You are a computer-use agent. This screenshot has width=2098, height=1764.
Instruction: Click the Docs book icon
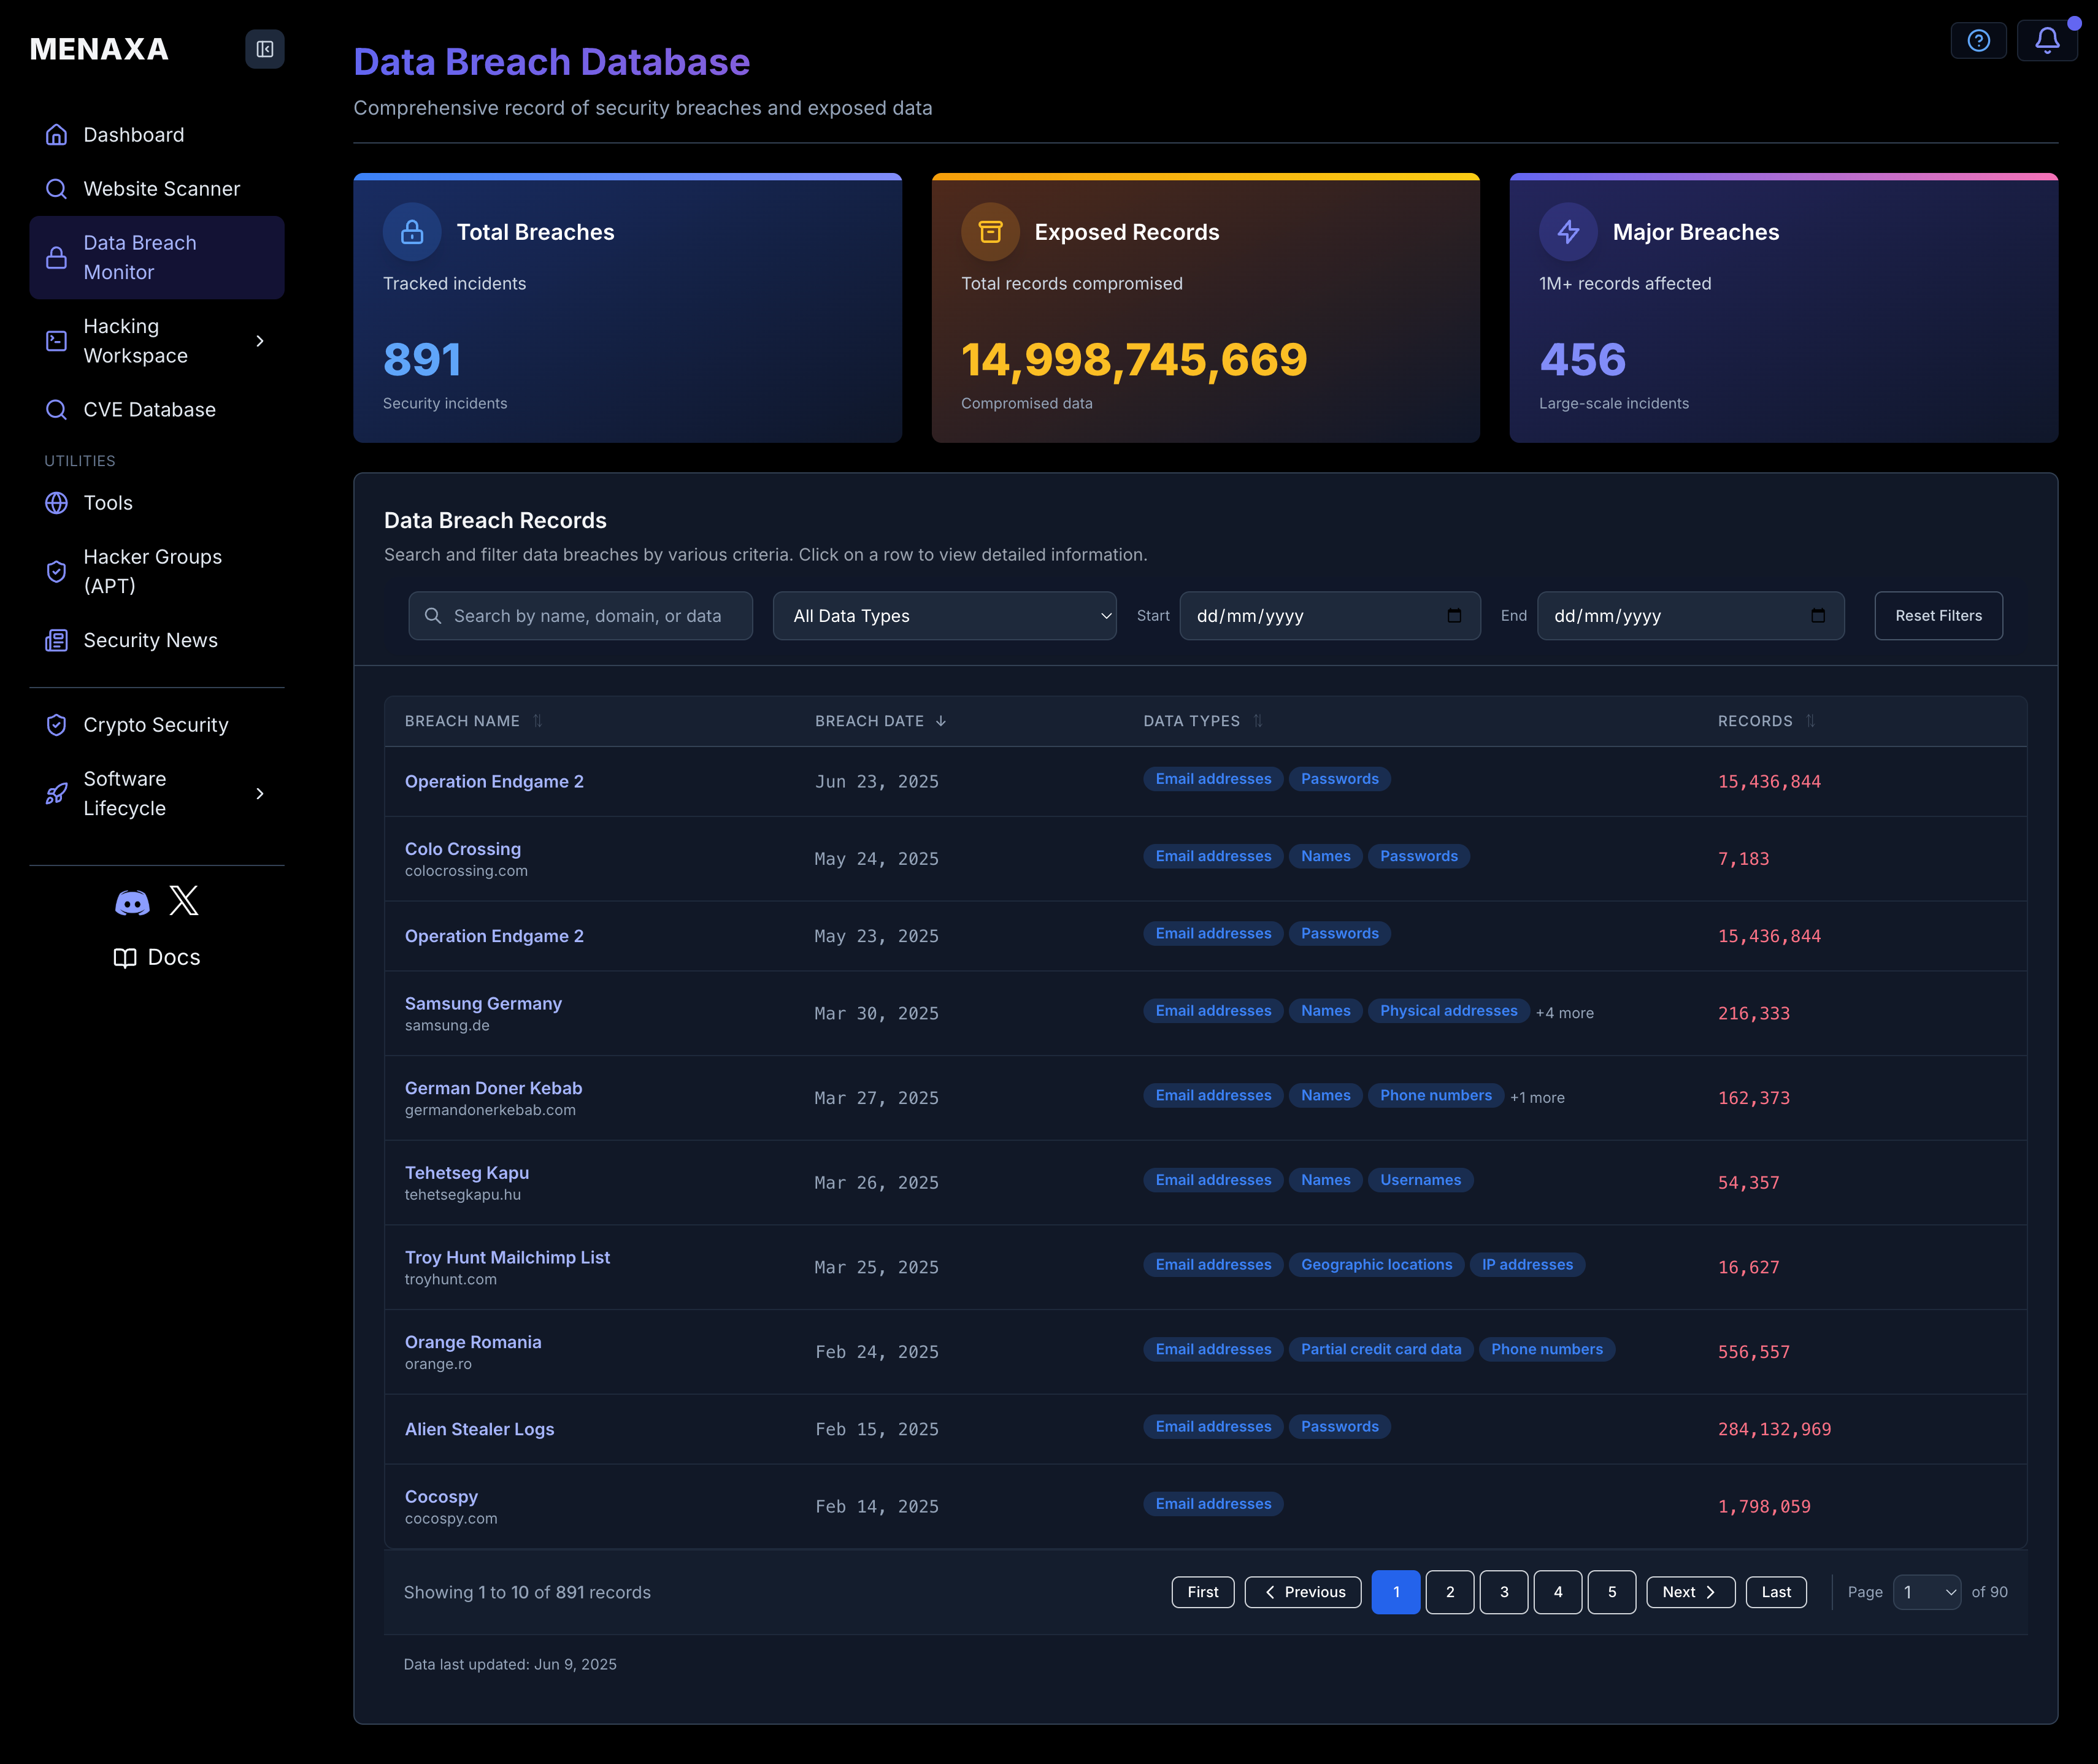(125, 958)
